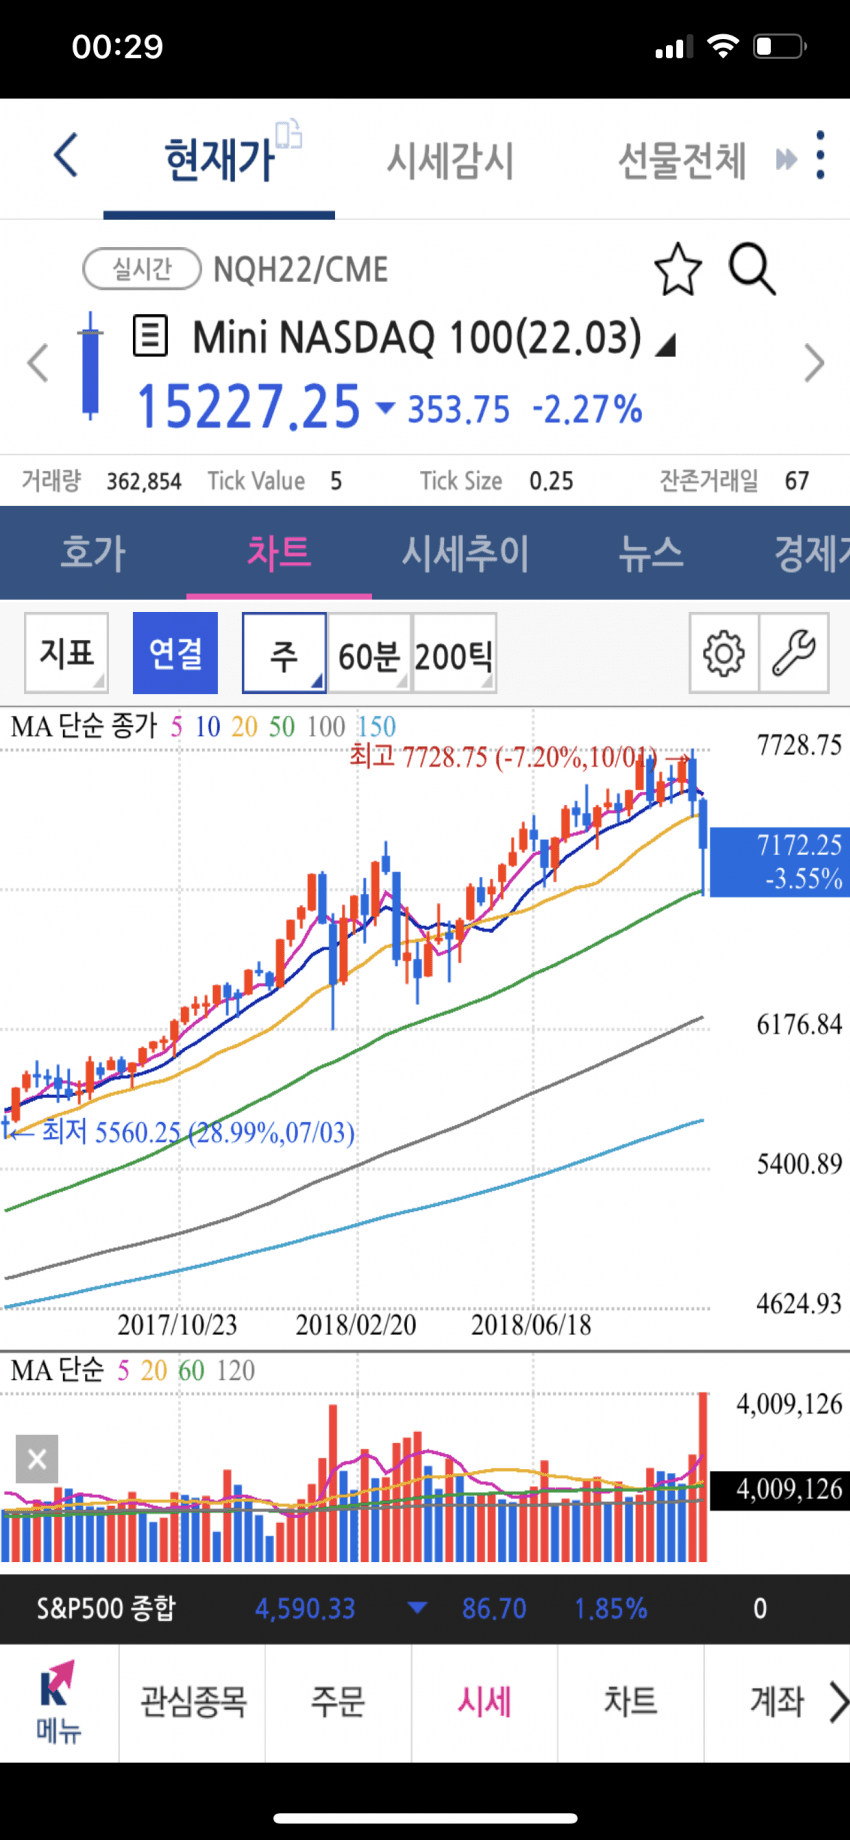
Task: Tap the NQH22/CME symbol code
Action: (x=300, y=270)
